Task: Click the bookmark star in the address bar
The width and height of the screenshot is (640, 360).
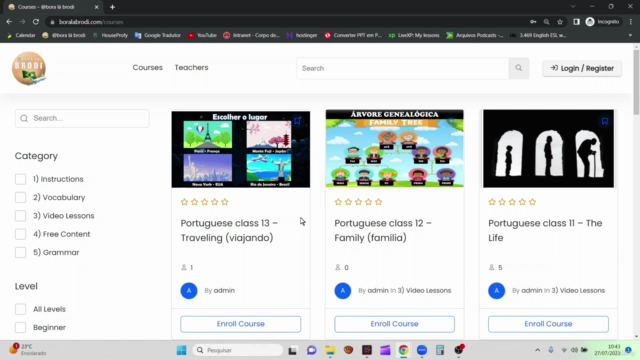Action: pyautogui.click(x=560, y=22)
